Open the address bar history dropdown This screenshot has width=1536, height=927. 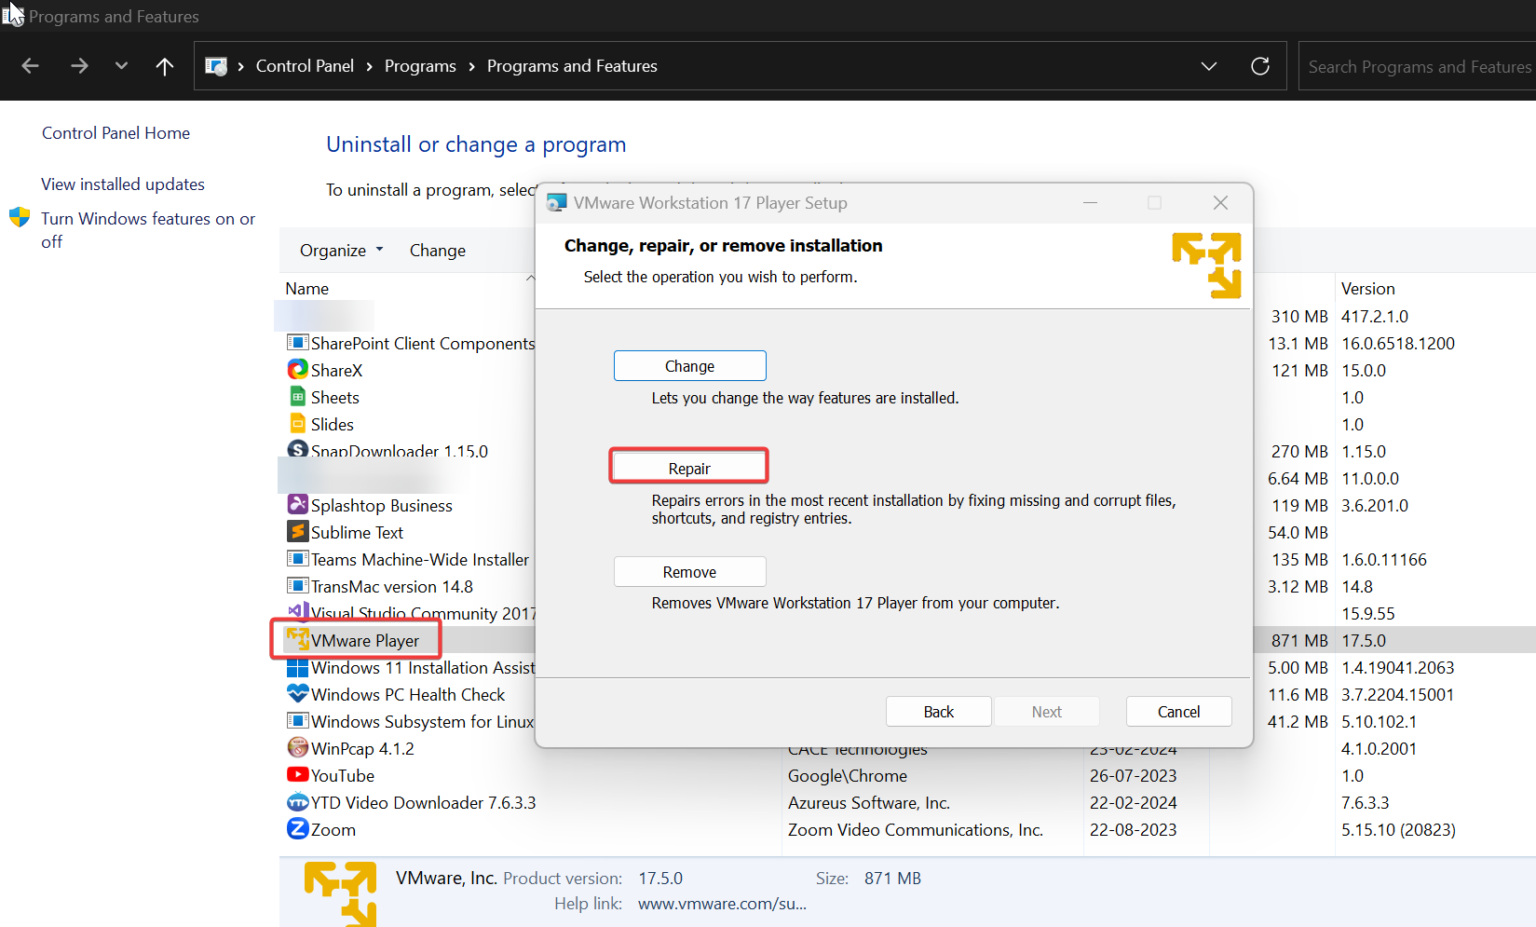1208,65
